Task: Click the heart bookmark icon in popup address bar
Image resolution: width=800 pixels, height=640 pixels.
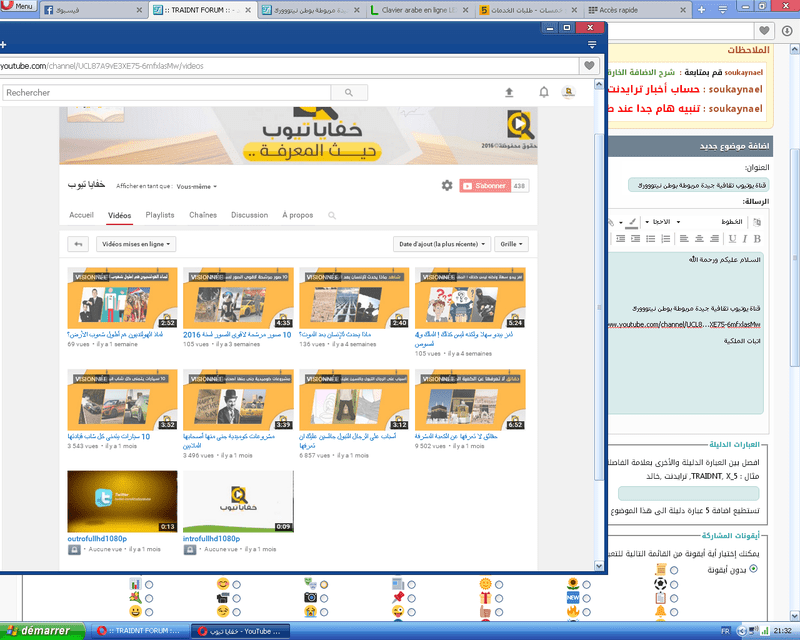Action: click(x=590, y=65)
